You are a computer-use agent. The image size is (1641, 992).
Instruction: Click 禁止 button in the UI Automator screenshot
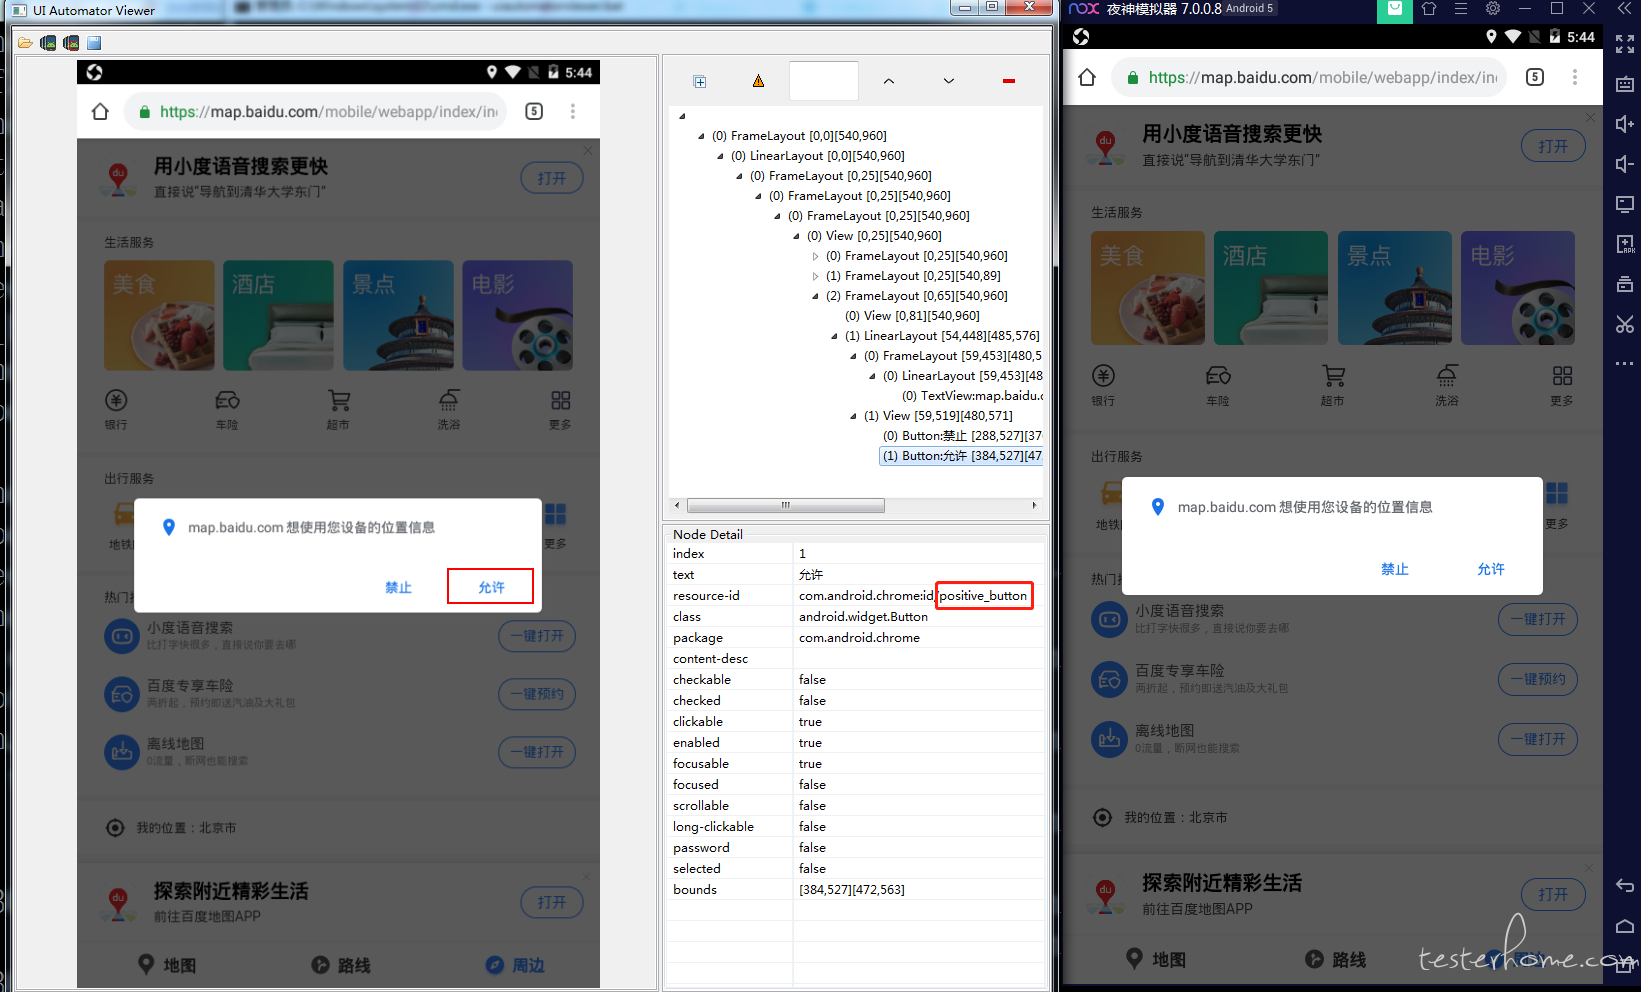click(x=398, y=587)
